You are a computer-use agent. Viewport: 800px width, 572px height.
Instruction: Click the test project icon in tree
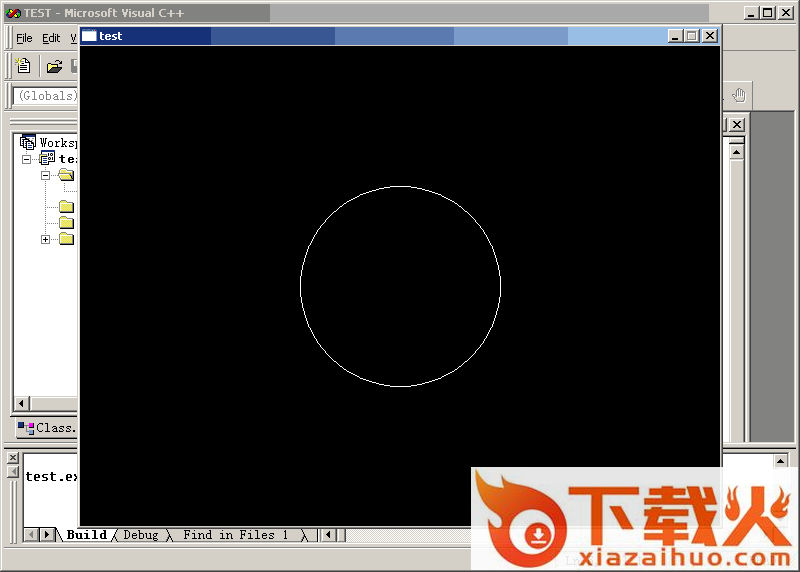47,159
